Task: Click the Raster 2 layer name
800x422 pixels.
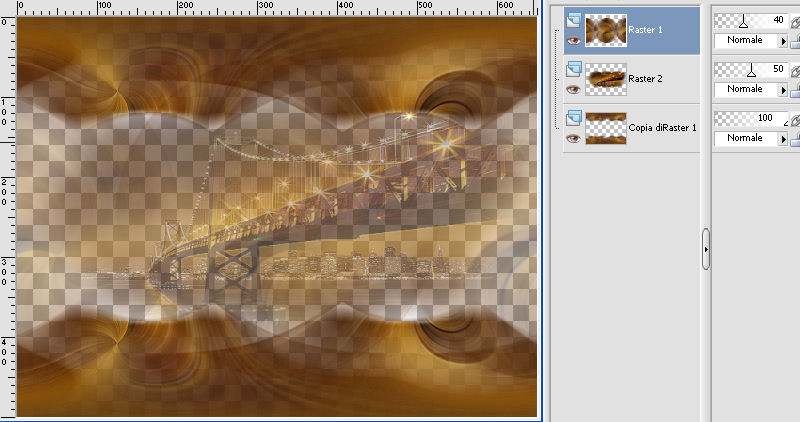Action: tap(645, 79)
